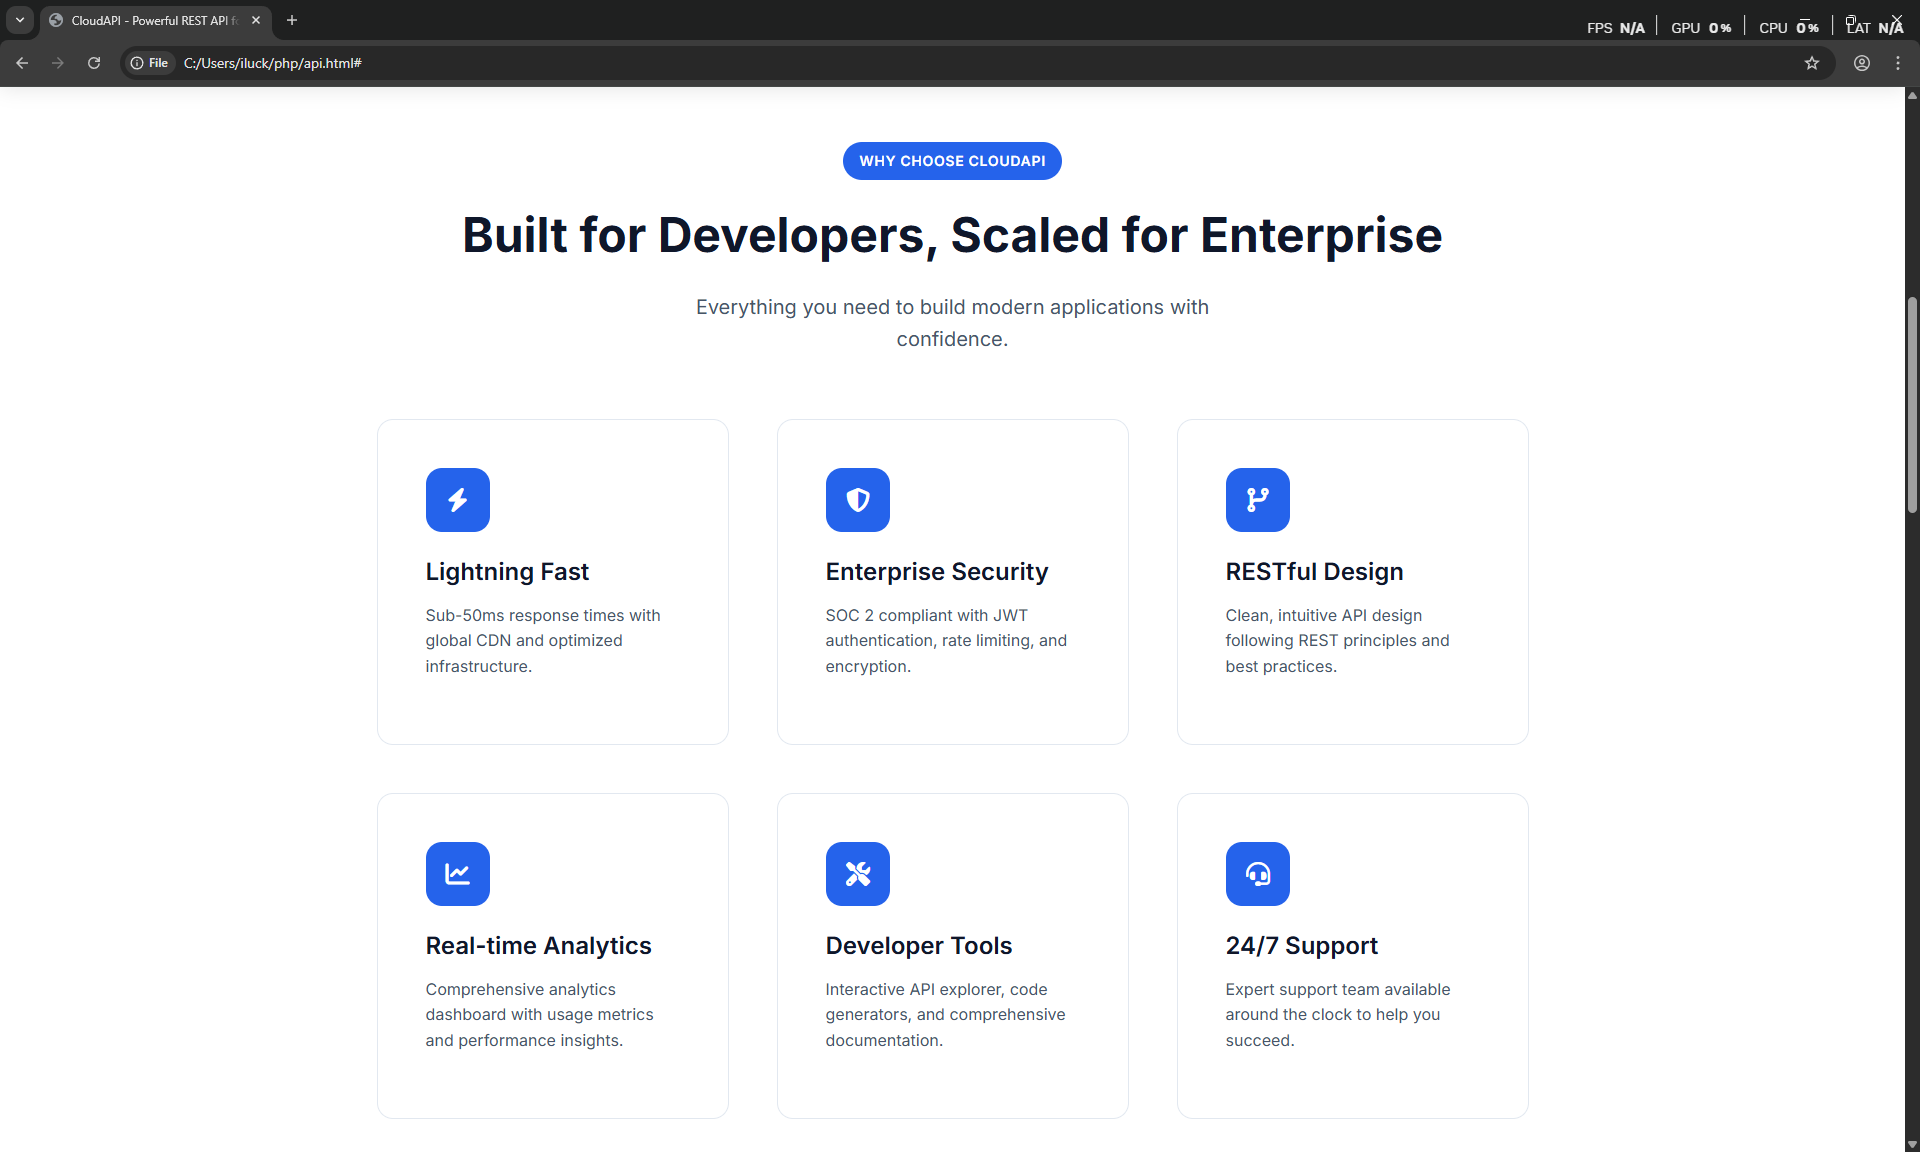
Task: Click the Why Choose CloudAPI badge
Action: 951,161
